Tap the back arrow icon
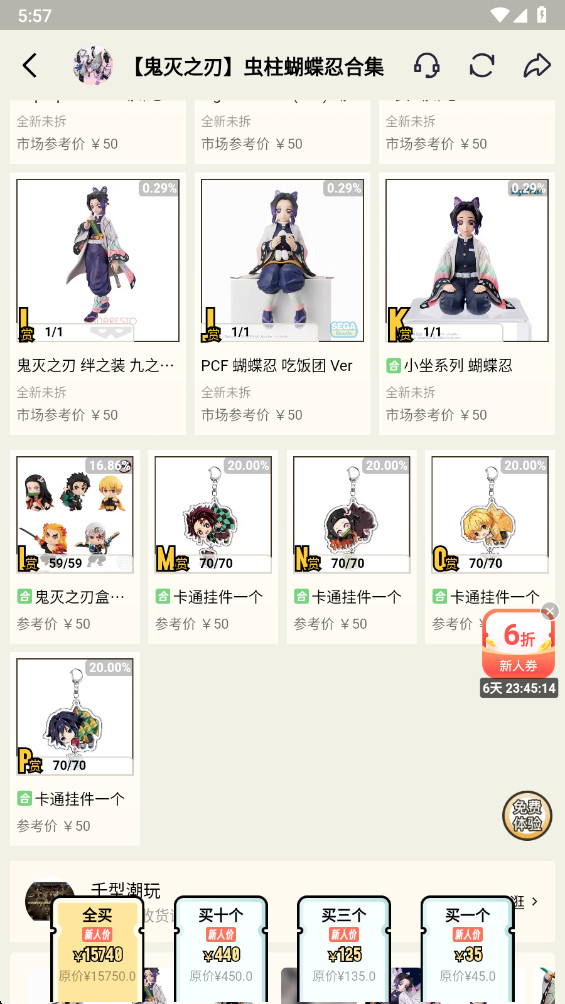 click(29, 65)
